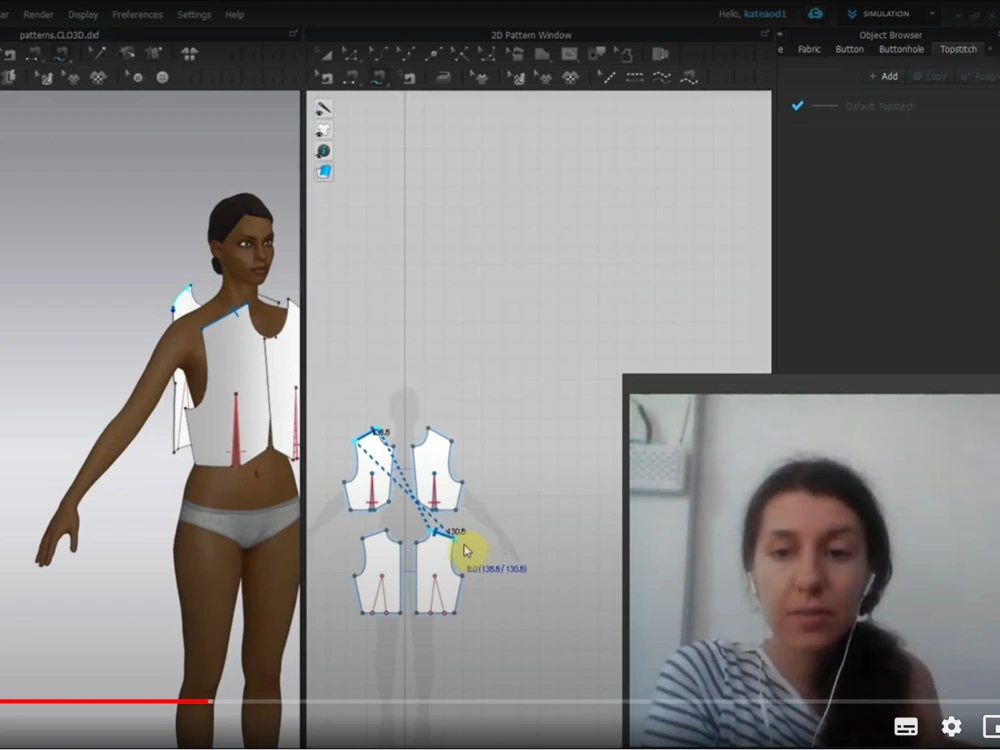Toggle seamline visibility eye icon in 2D window
This screenshot has height=750, width=1000.
pos(323,109)
